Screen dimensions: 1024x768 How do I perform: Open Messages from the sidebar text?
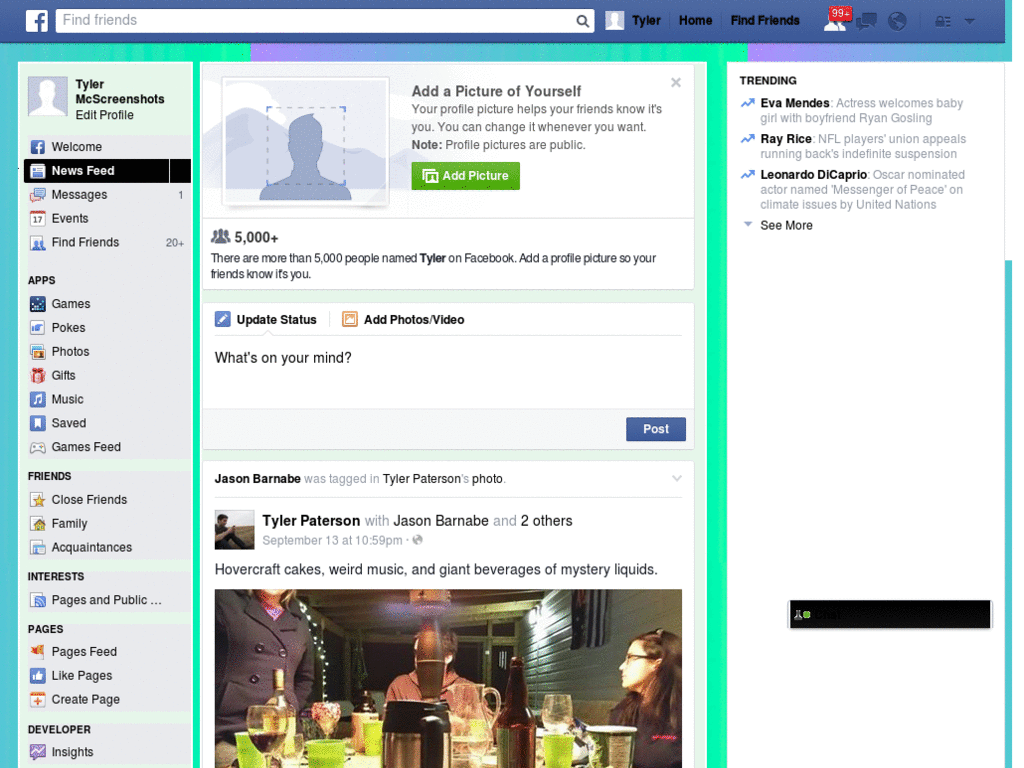79,195
